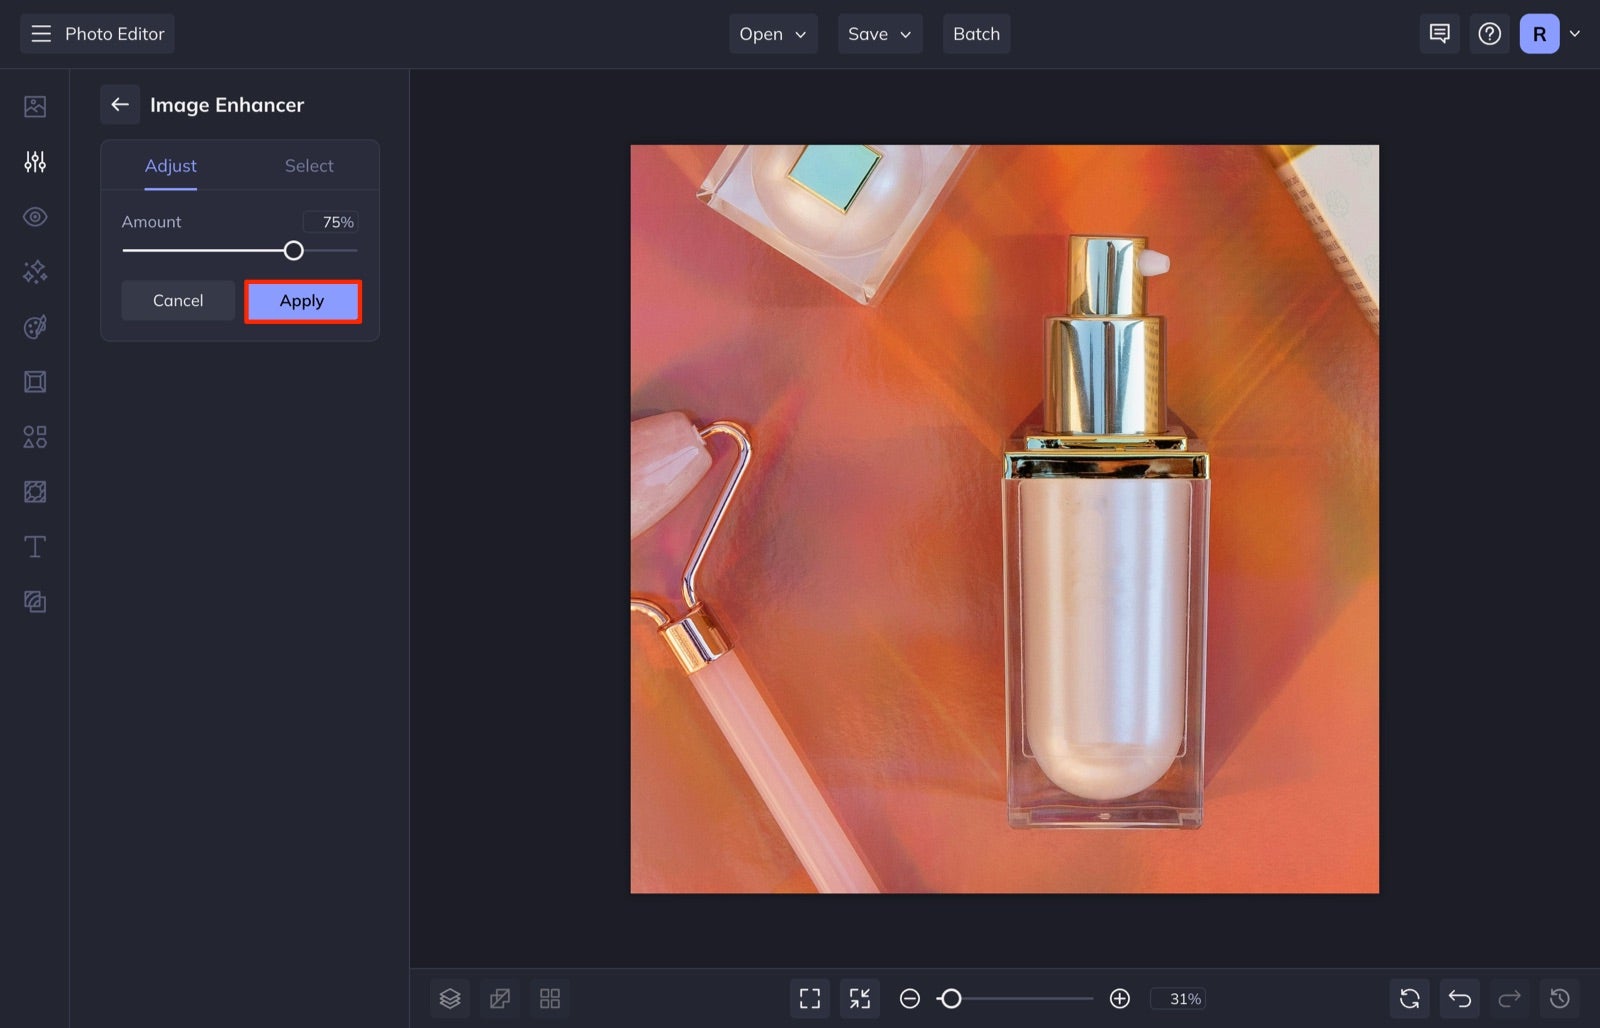Expand the Open dropdown

772,33
